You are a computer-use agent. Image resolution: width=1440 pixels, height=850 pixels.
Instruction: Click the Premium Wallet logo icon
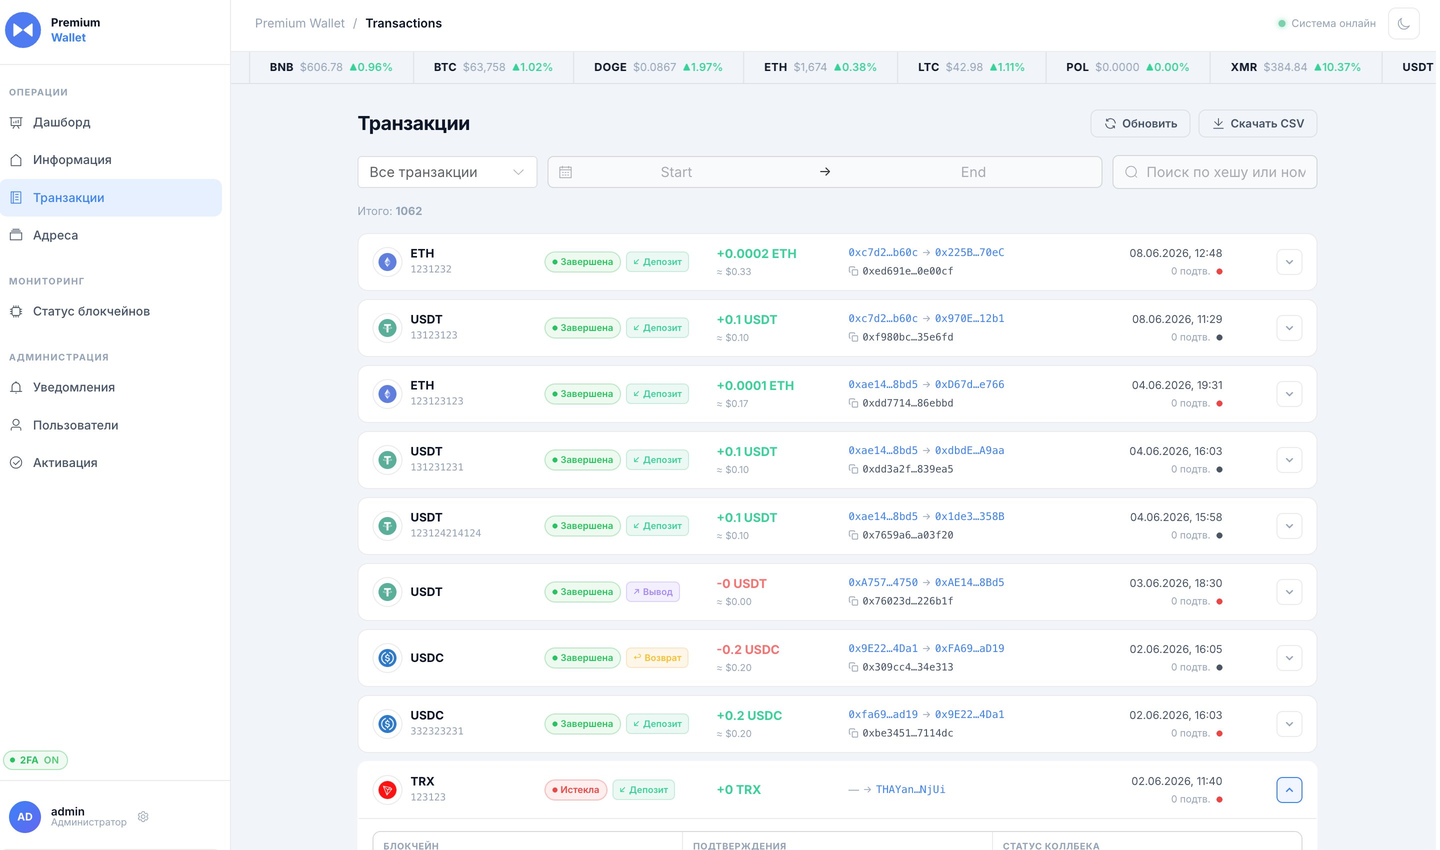[x=23, y=30]
